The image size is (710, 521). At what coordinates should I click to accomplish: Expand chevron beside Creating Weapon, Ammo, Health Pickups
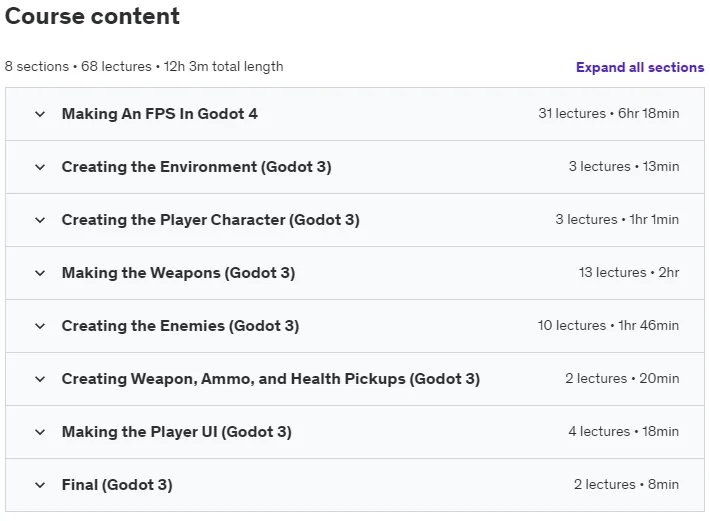(40, 379)
